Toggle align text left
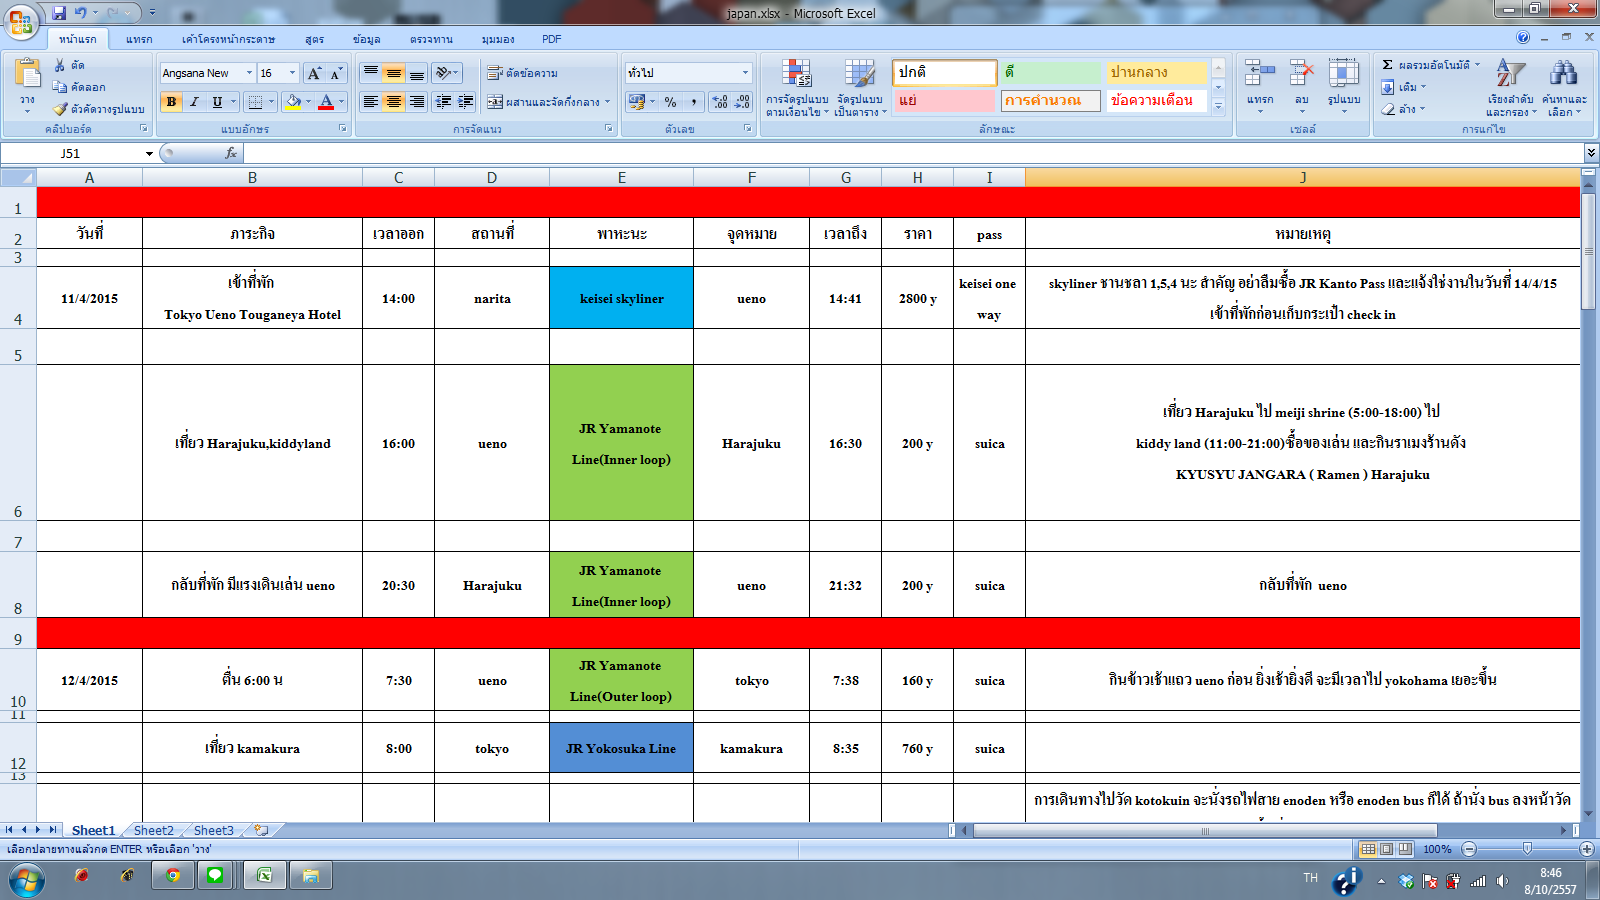1600x900 pixels. coord(371,102)
